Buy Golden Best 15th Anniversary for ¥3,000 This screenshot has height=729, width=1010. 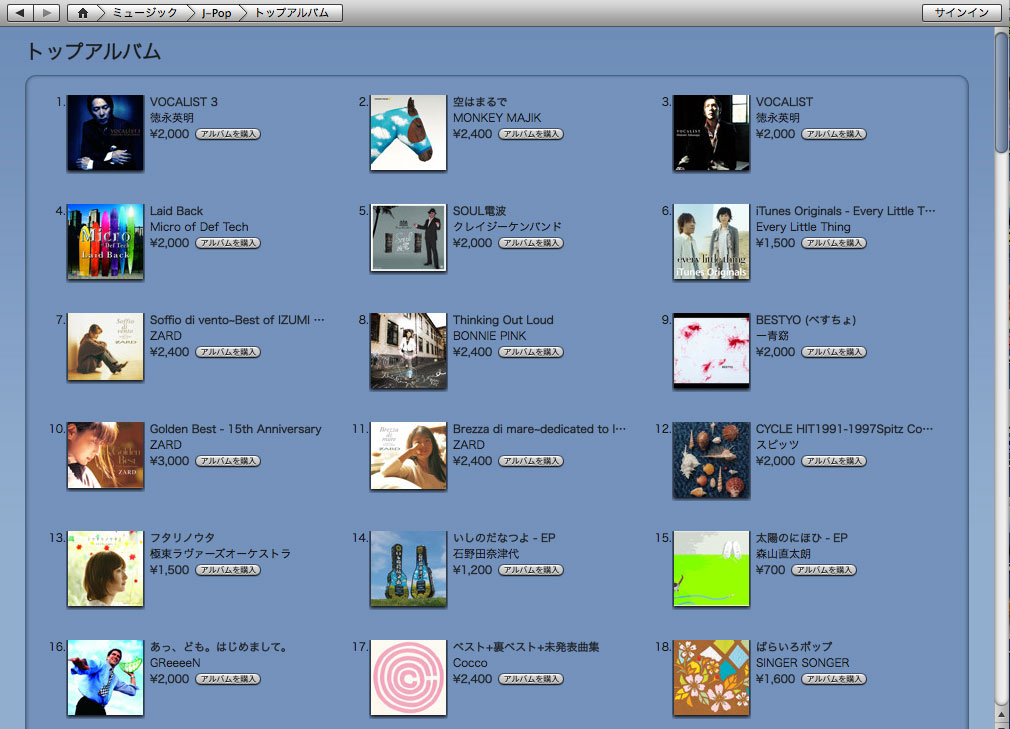click(x=228, y=461)
